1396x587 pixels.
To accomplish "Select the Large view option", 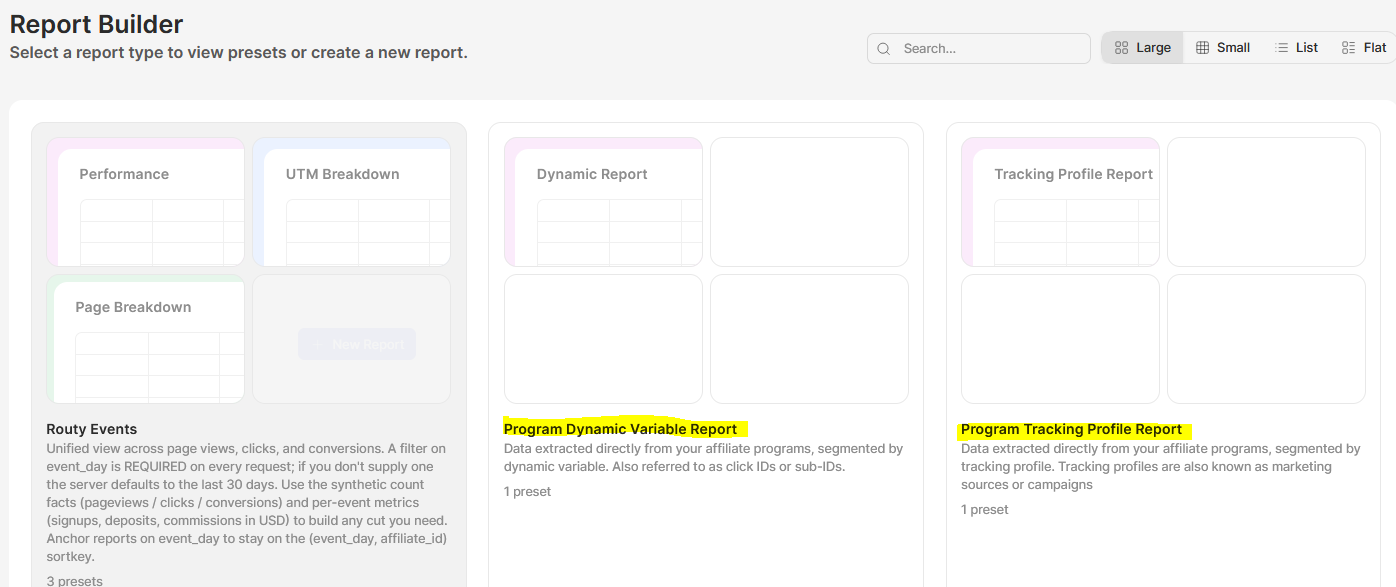I will click(1143, 47).
